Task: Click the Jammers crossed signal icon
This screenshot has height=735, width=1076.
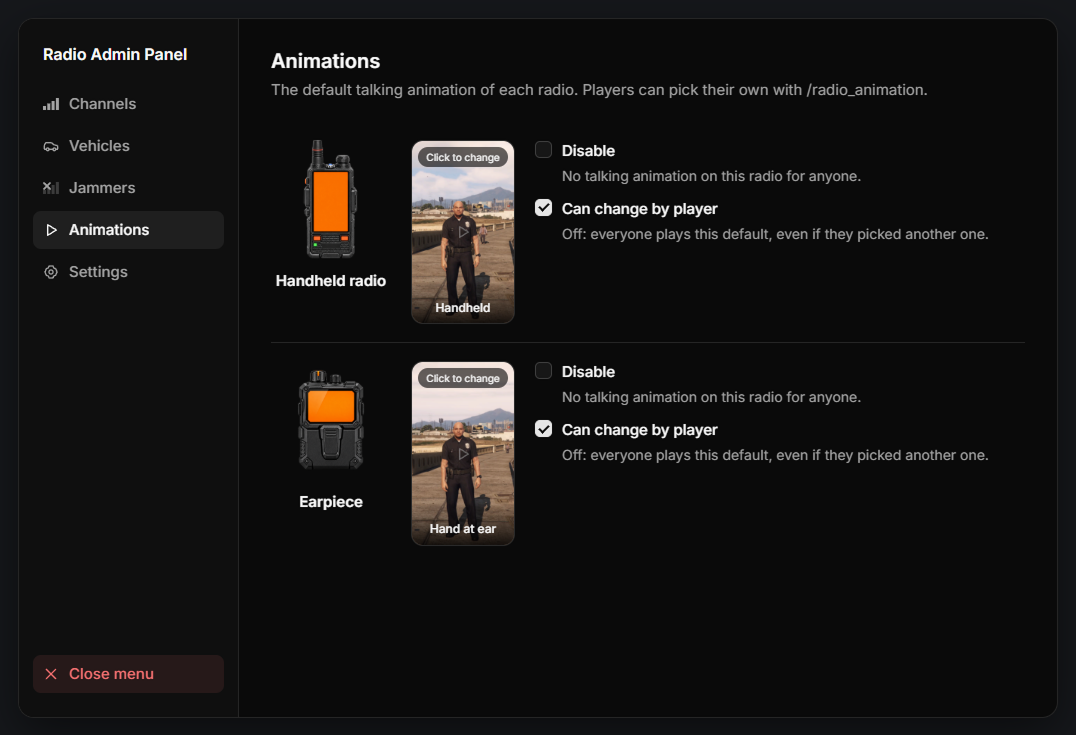Action: click(x=51, y=188)
